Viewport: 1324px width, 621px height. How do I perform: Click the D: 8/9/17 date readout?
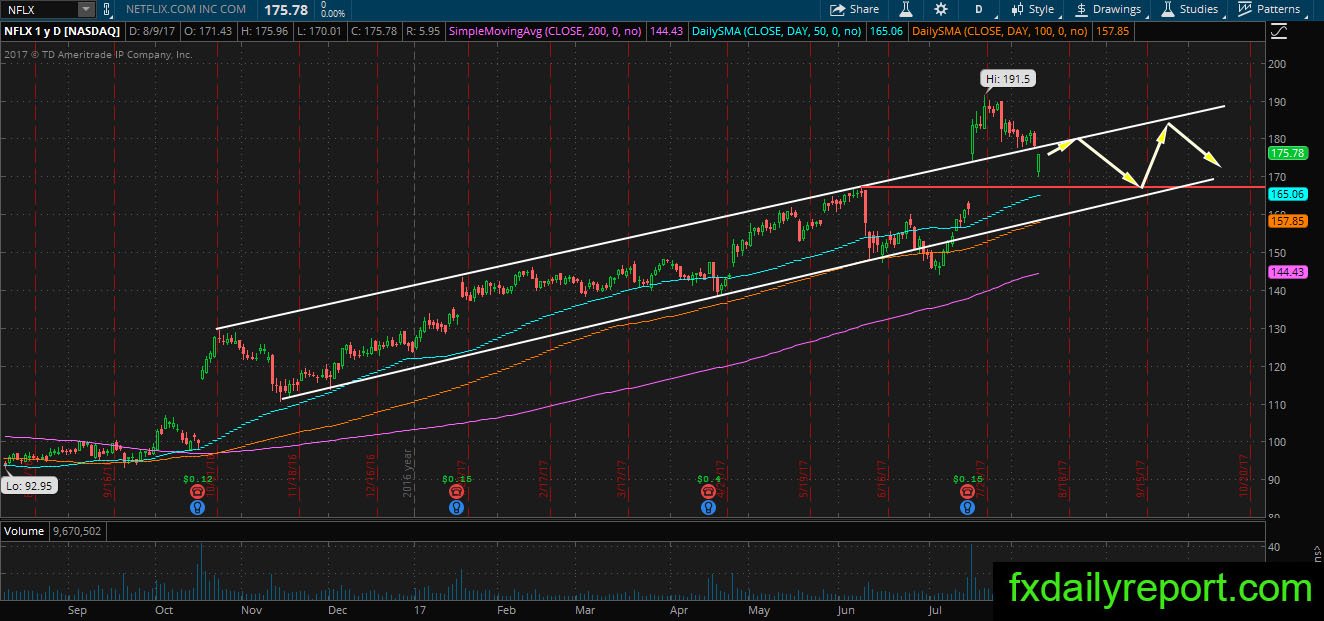(x=154, y=31)
